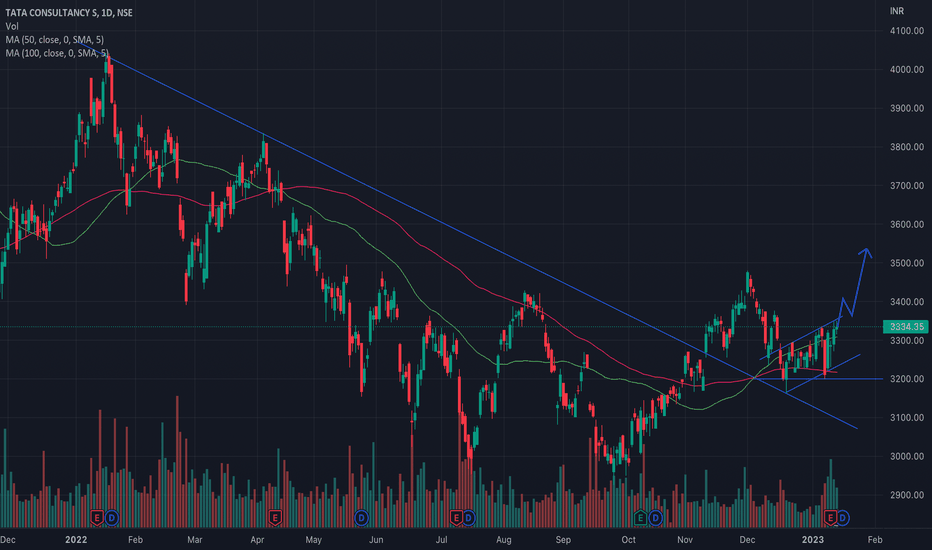Open the dividend D marker in January 2023

[842, 518]
